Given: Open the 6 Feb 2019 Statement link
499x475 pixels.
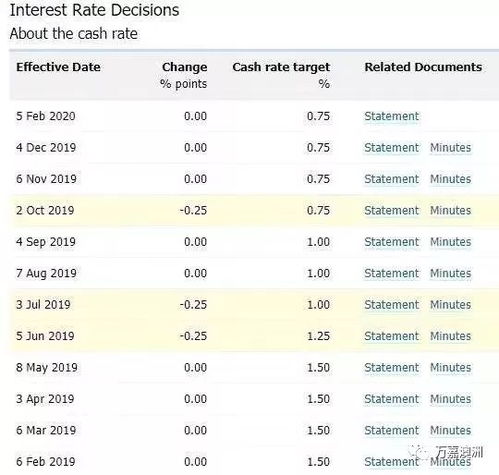Looking at the screenshot, I should [x=391, y=462].
